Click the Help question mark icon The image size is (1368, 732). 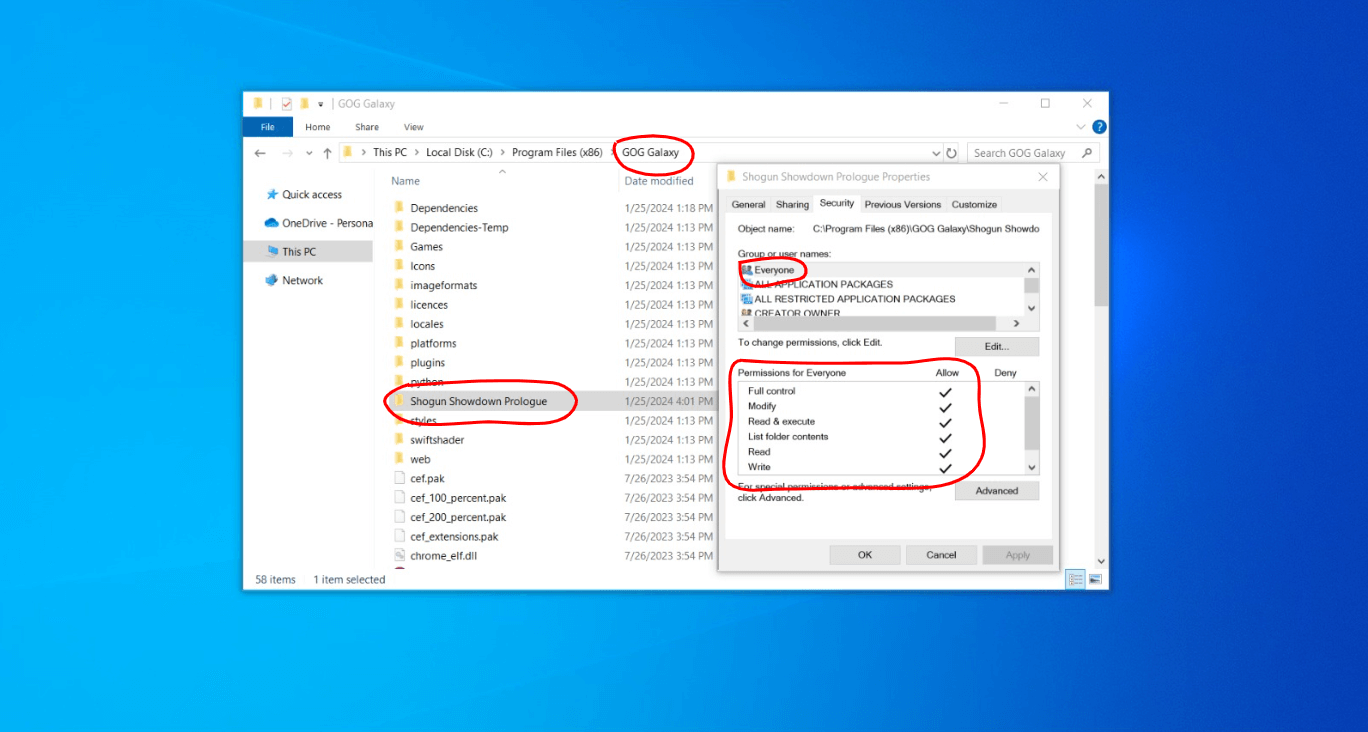point(1099,127)
